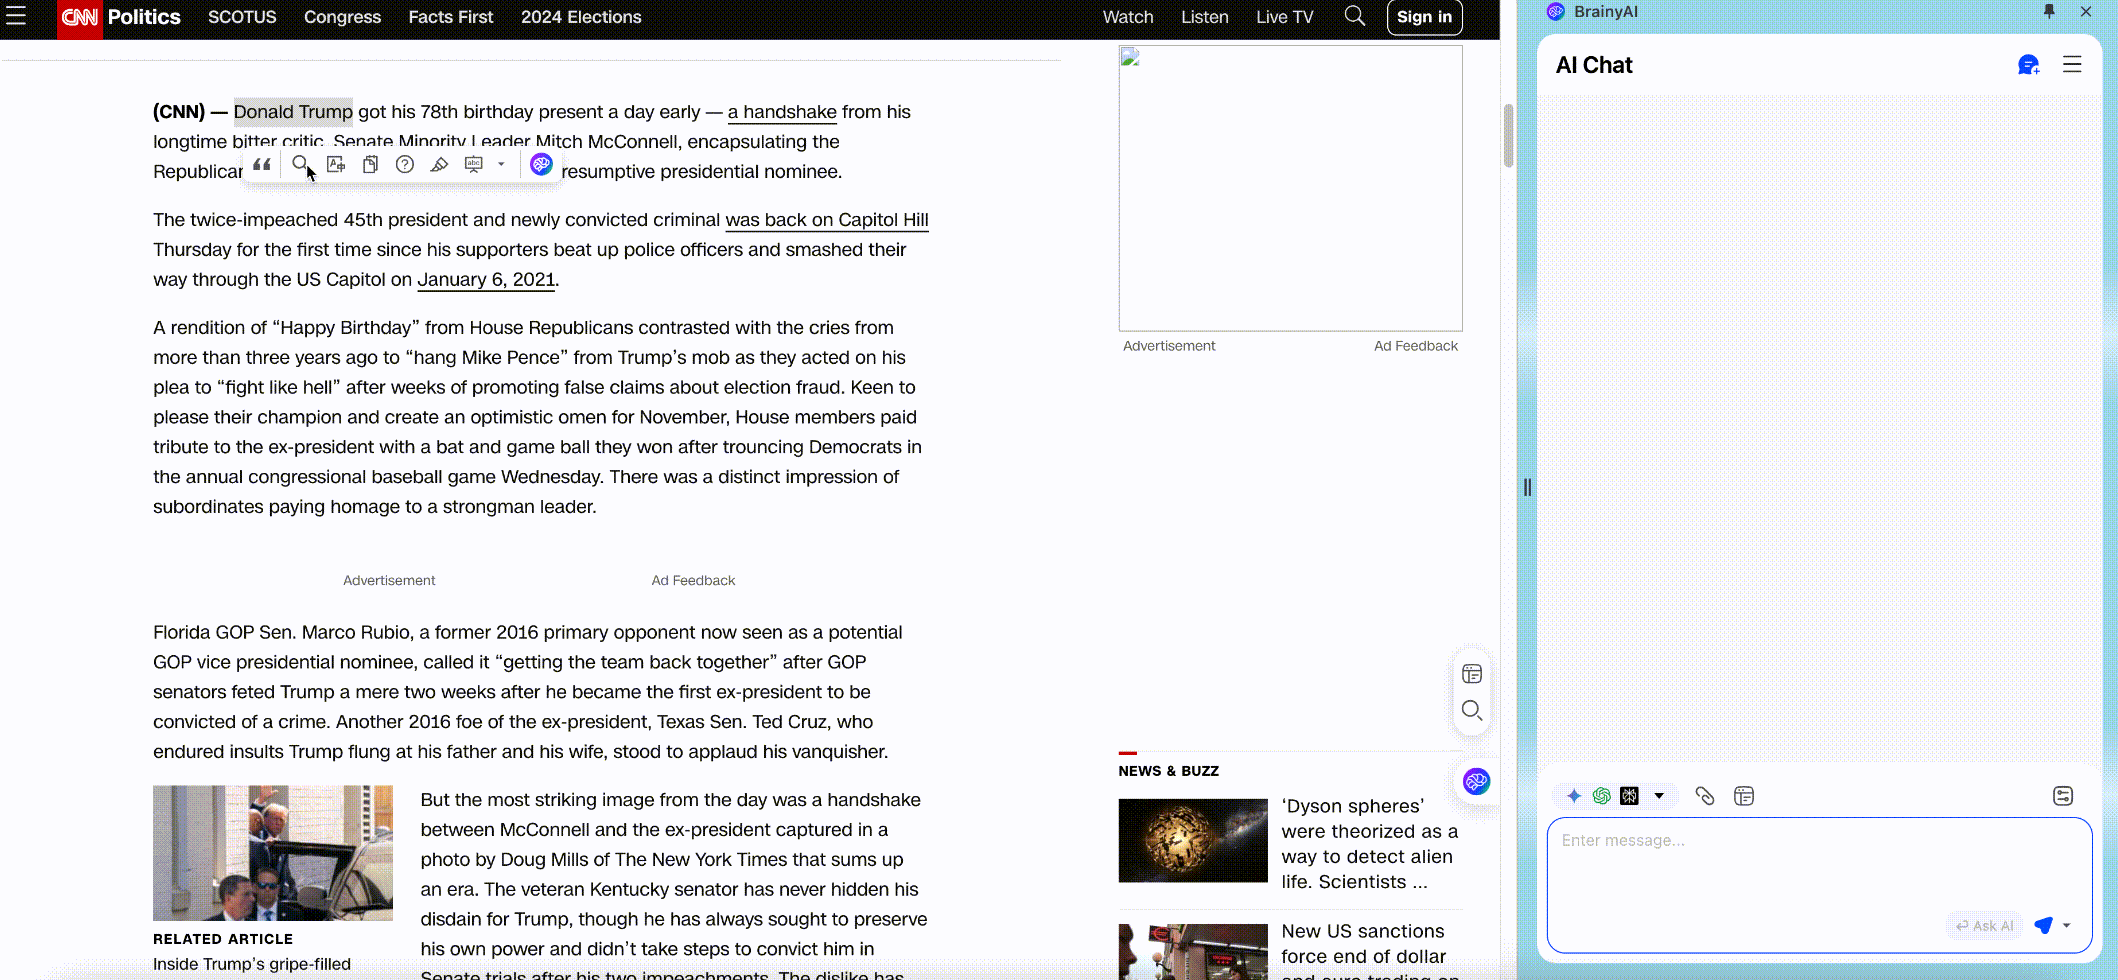Click the page vertical scrollbar thumb
This screenshot has height=980, width=2118.
pos(1508,135)
